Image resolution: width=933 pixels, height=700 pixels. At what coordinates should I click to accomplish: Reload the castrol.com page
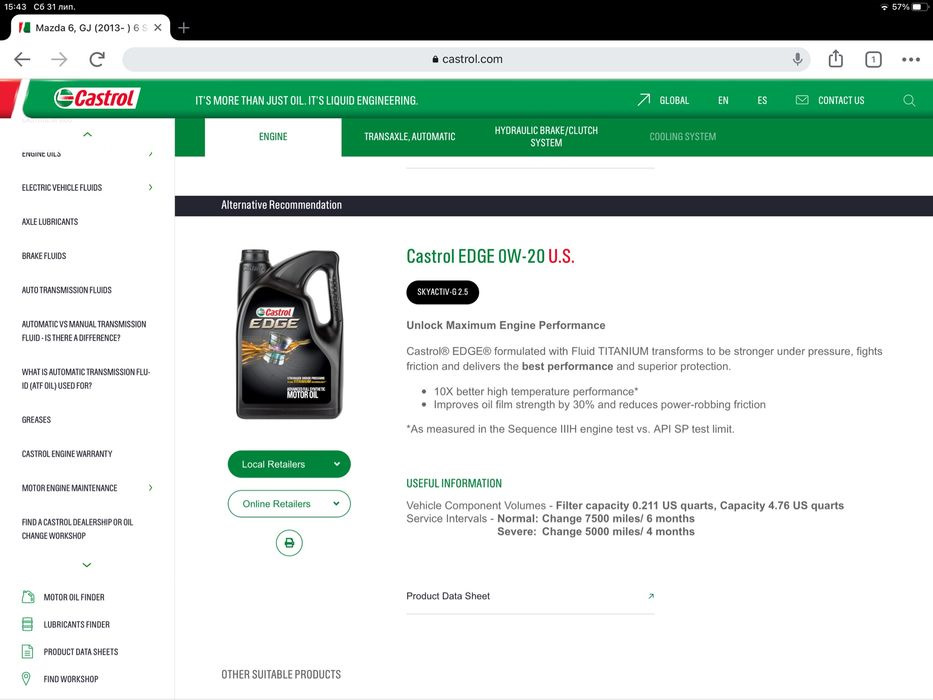tap(97, 59)
